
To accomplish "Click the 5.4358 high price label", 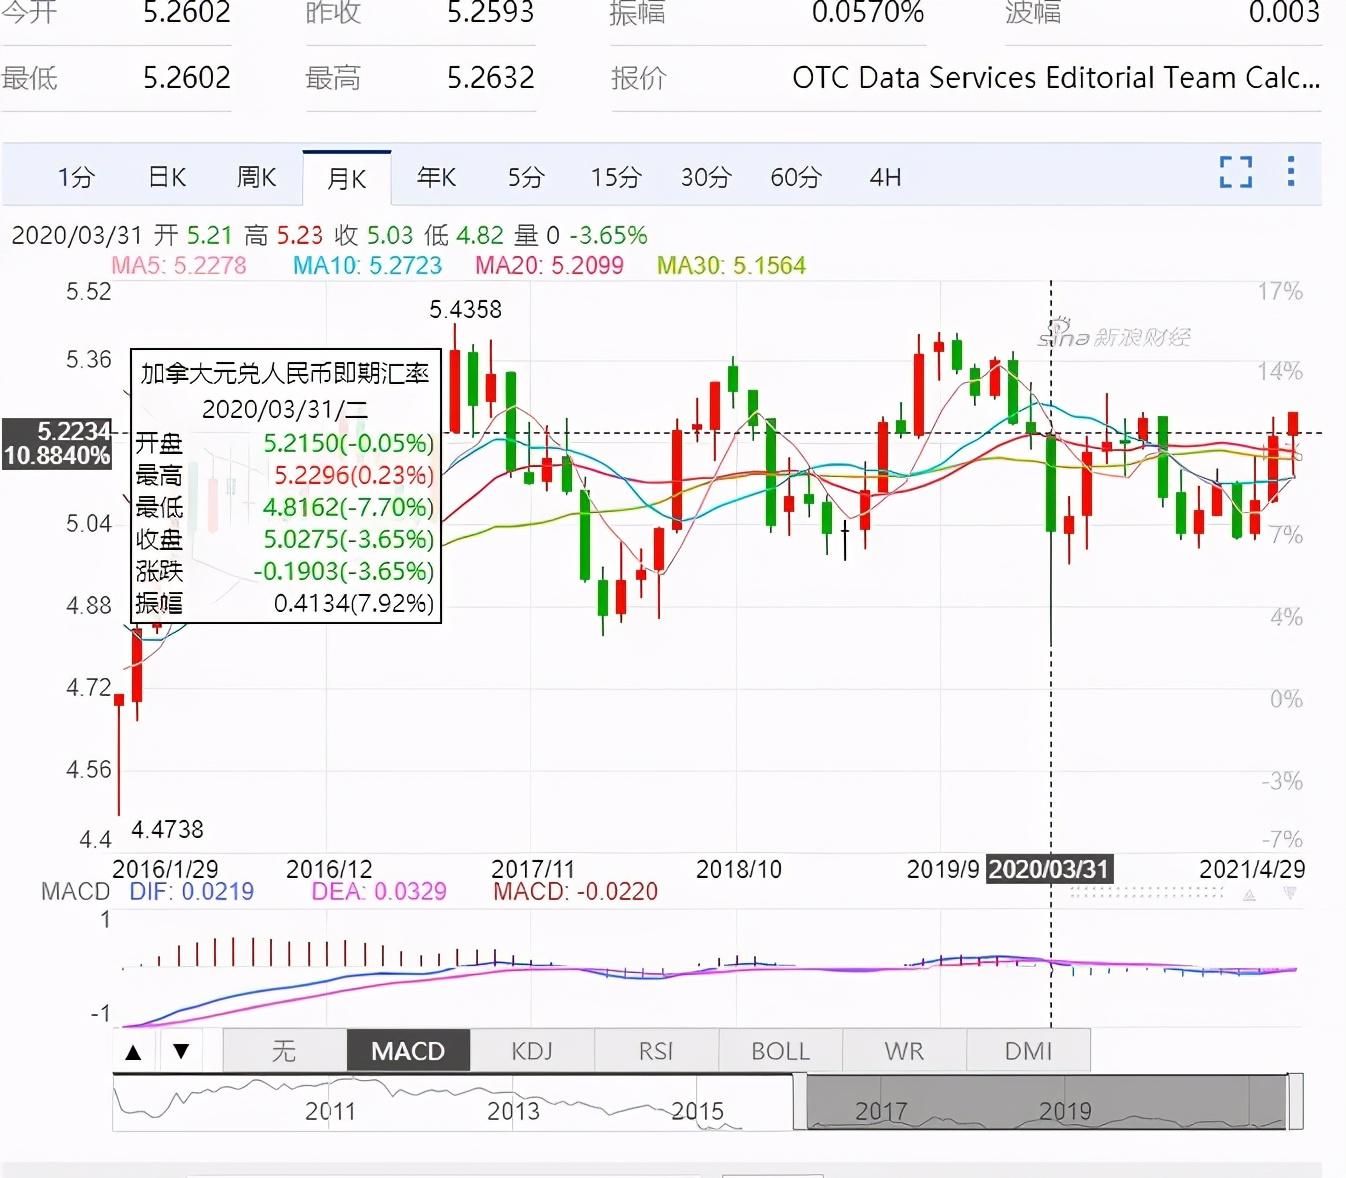I will (466, 309).
